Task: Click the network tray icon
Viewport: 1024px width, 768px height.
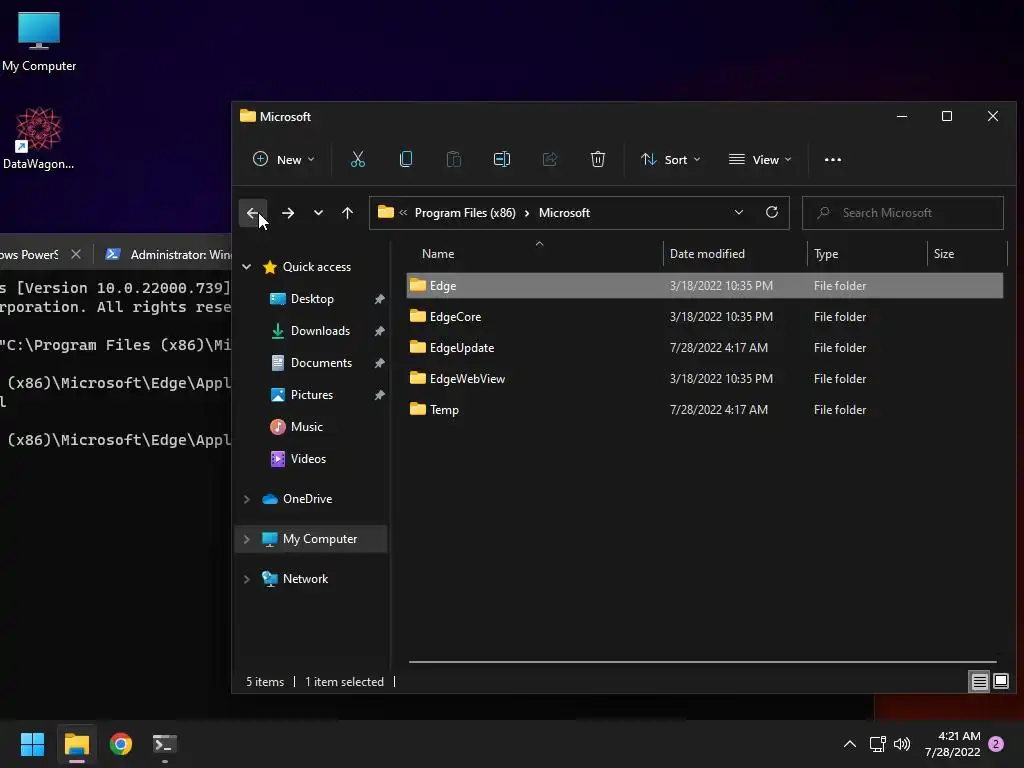Action: (x=878, y=744)
